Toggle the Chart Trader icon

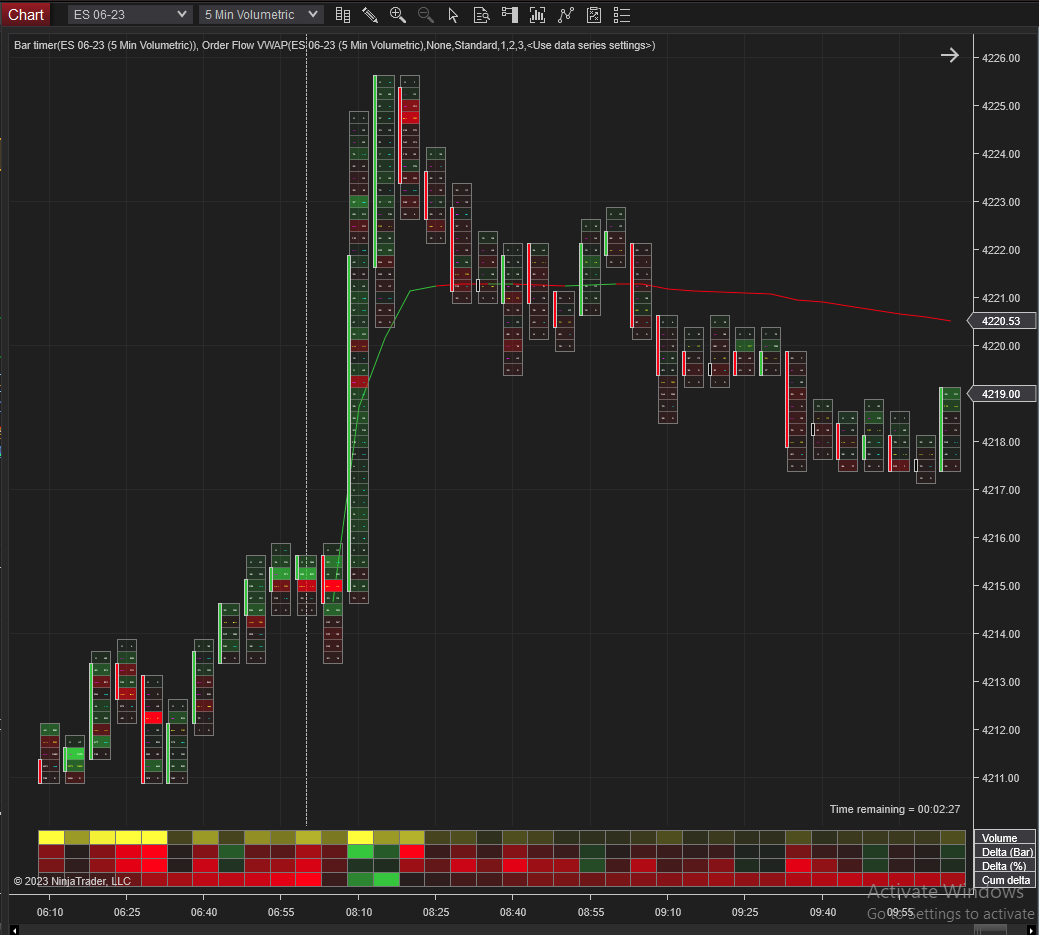coord(510,15)
